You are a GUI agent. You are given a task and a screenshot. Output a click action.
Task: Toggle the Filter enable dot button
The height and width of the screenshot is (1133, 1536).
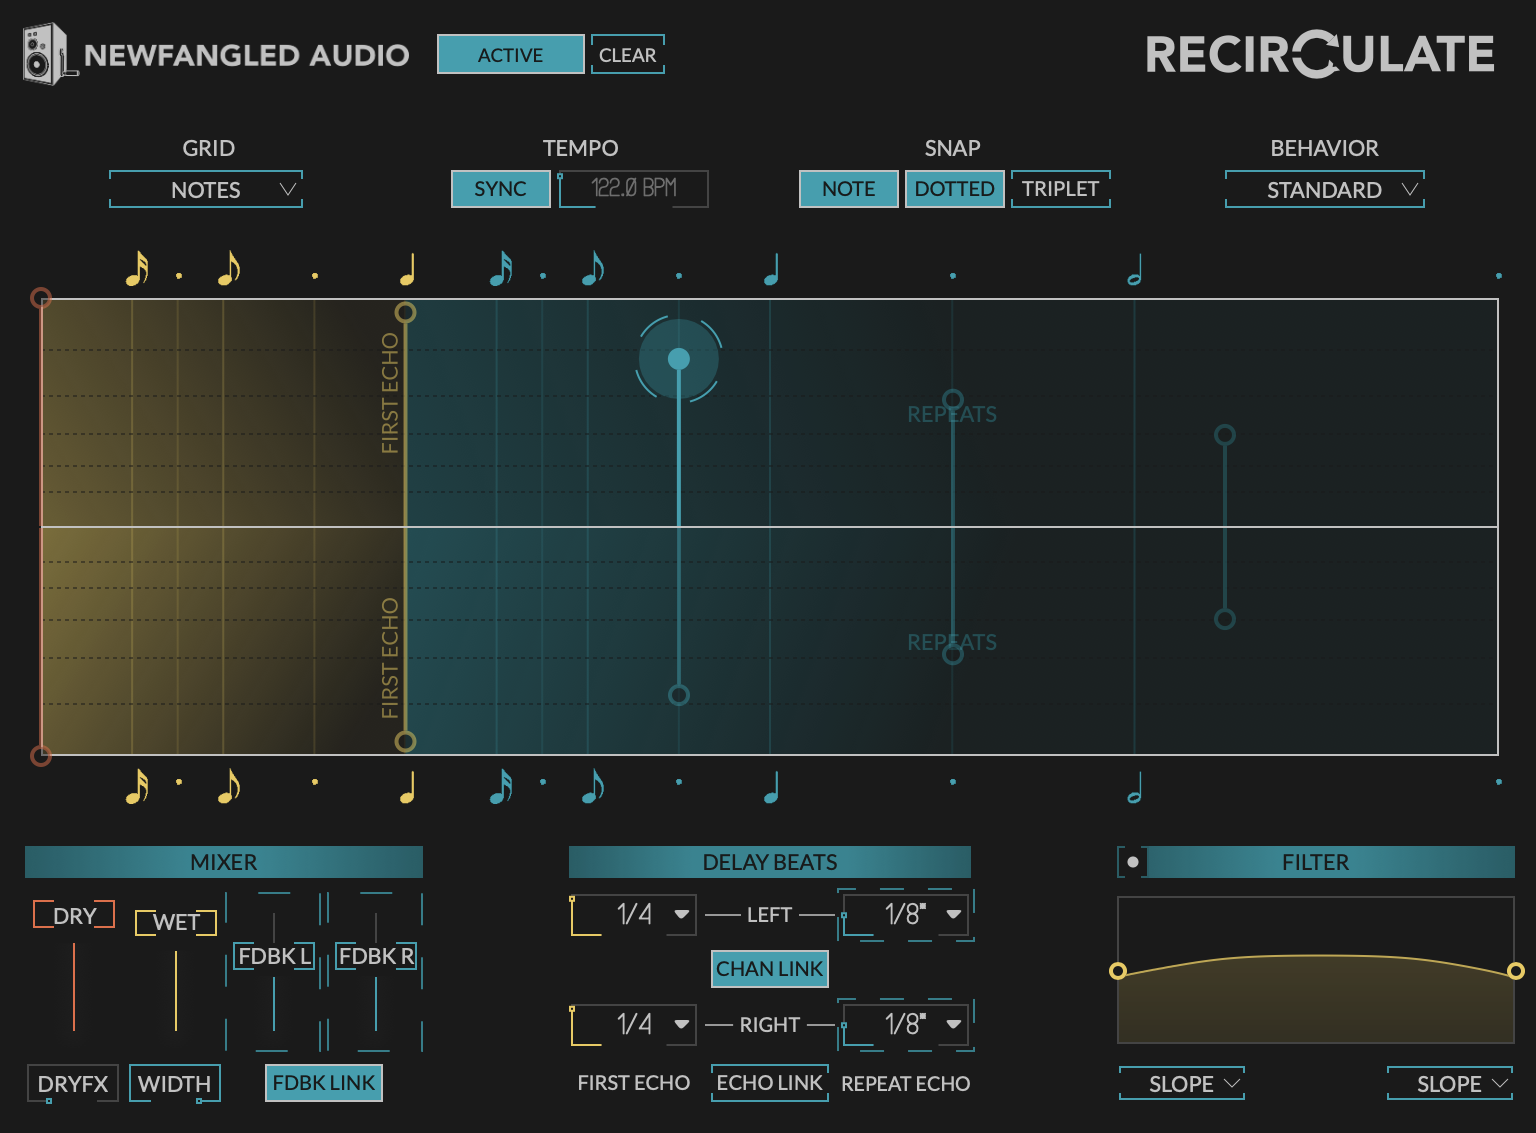pos(1132,862)
